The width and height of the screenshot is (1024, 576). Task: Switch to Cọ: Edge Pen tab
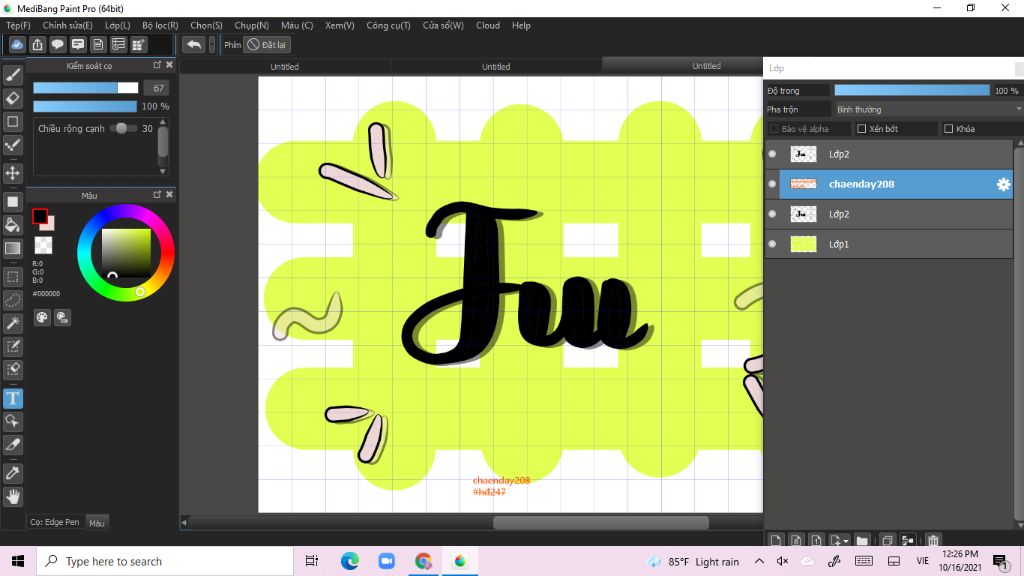click(55, 522)
